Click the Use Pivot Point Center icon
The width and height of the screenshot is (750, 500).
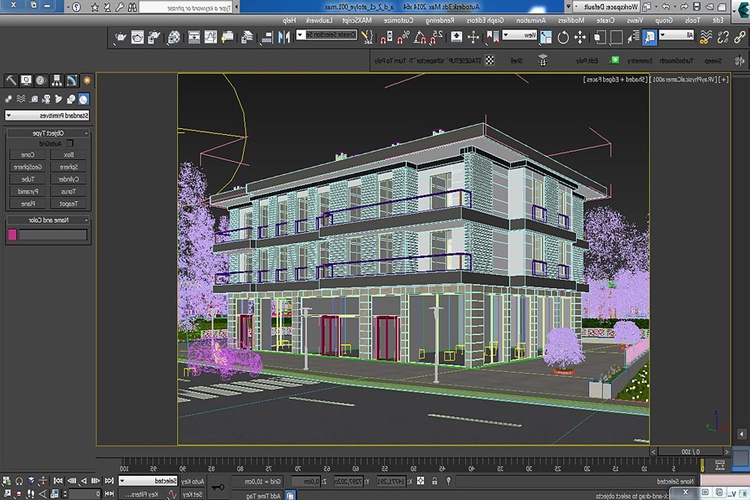pyautogui.click(x=492, y=37)
